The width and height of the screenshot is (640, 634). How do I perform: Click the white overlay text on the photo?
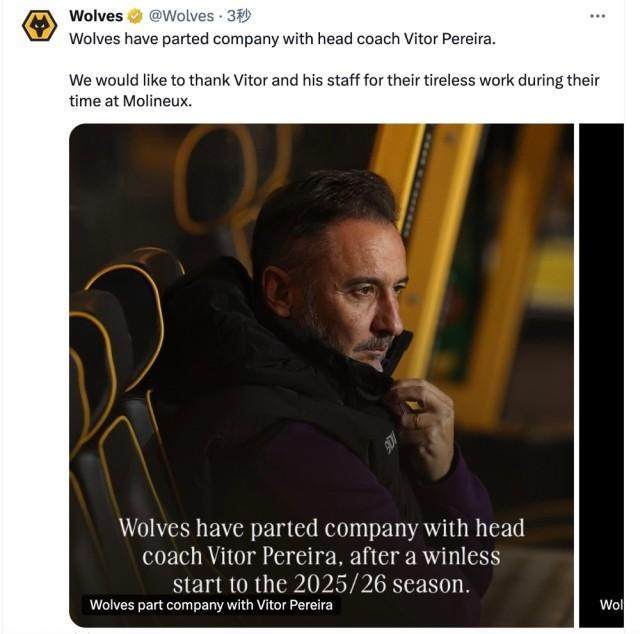(x=321, y=555)
